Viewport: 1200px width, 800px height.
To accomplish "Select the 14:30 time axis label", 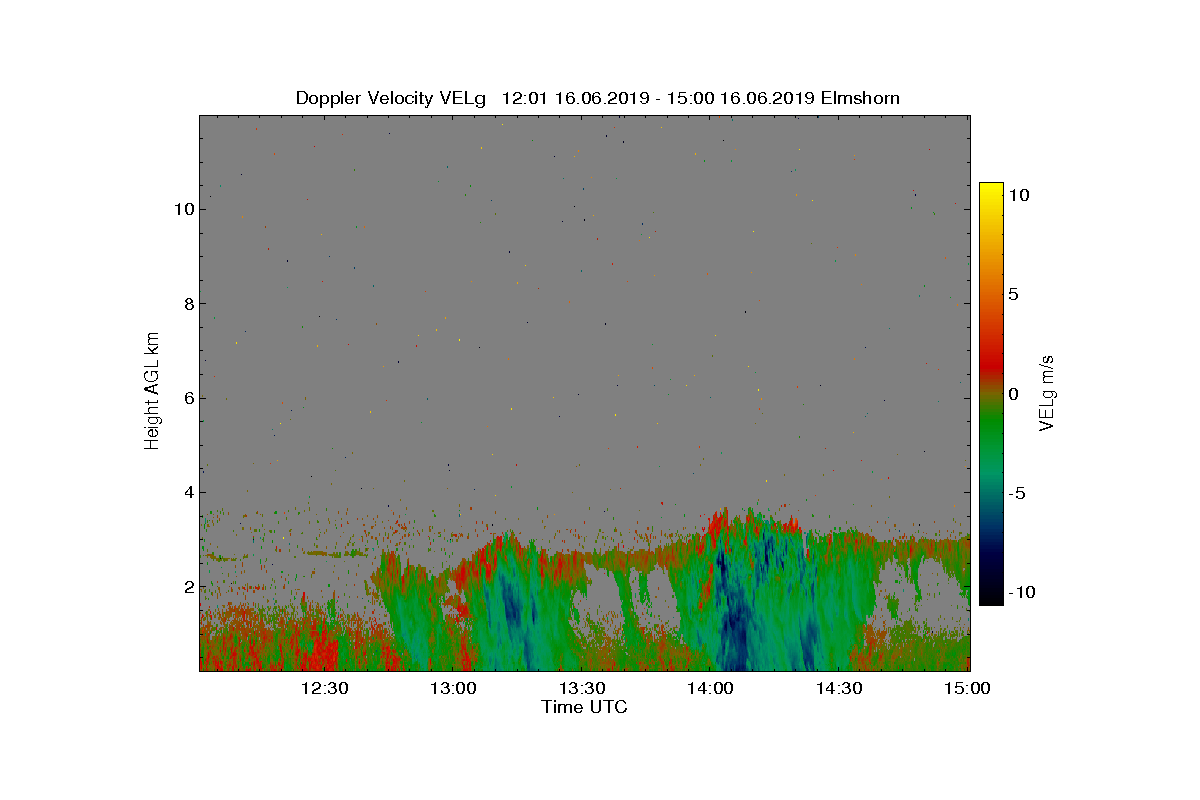I will 839,688.
